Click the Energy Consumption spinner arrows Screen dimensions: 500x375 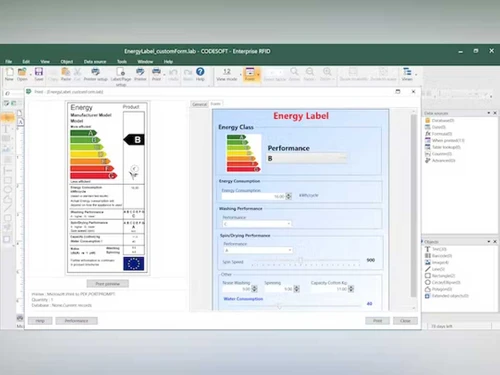pos(289,196)
